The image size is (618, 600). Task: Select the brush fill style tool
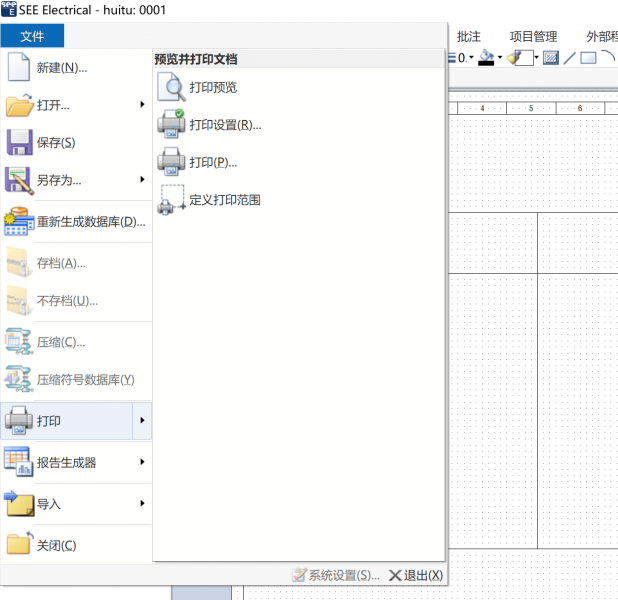click(x=515, y=58)
